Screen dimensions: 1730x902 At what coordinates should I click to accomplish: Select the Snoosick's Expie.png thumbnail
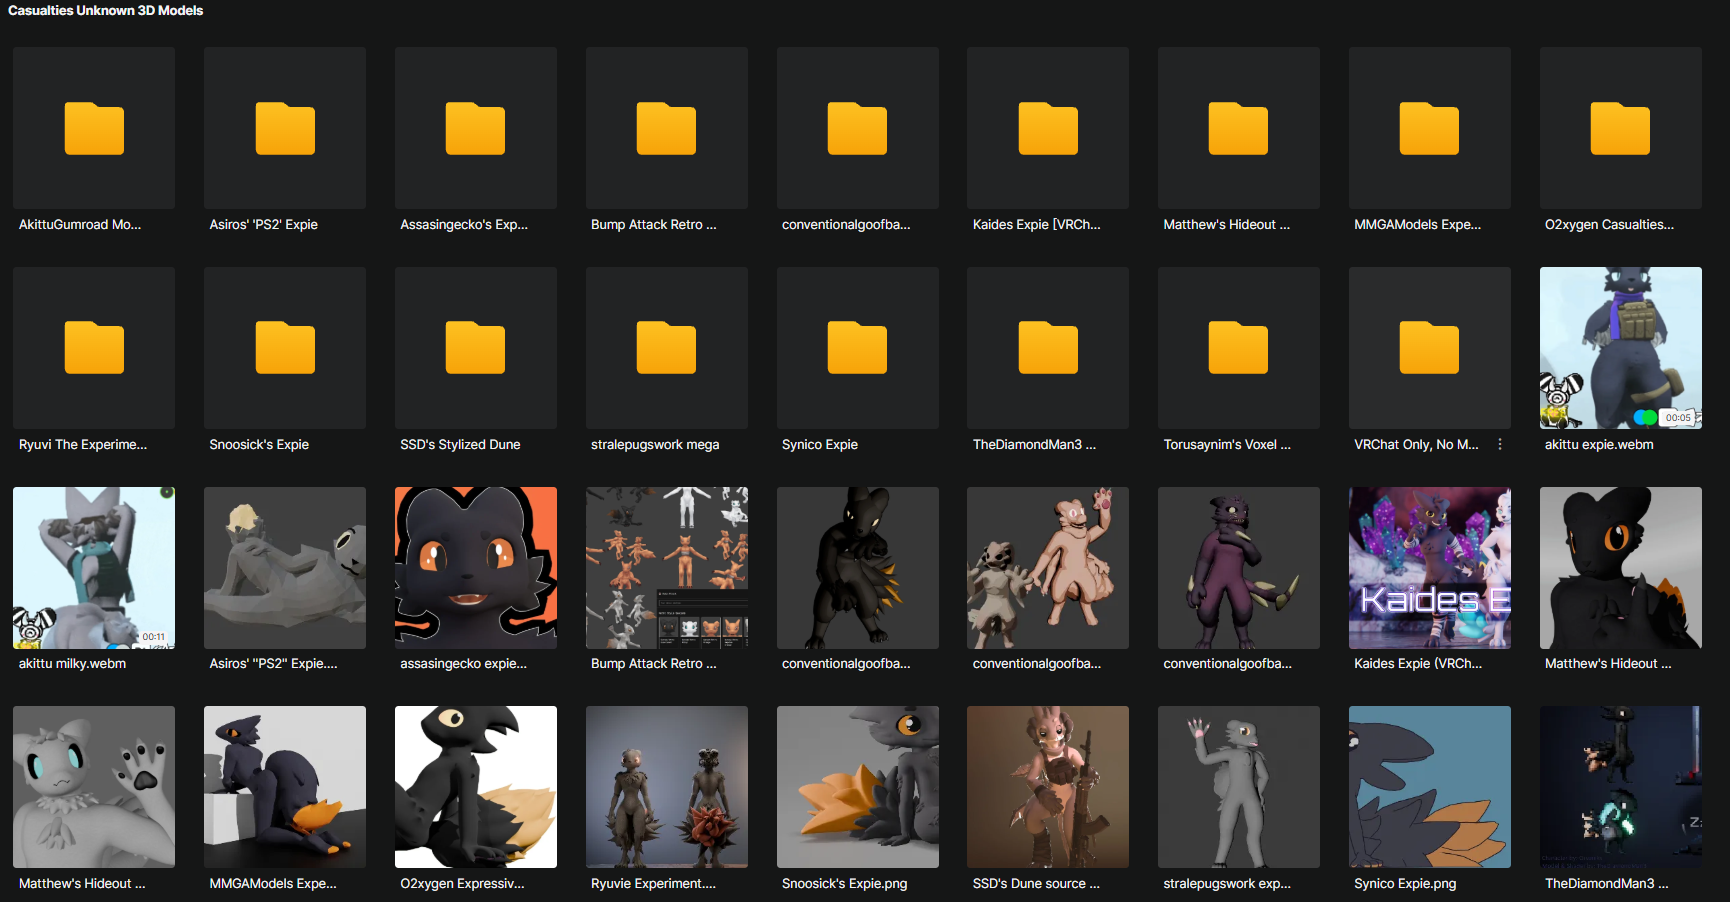point(858,787)
